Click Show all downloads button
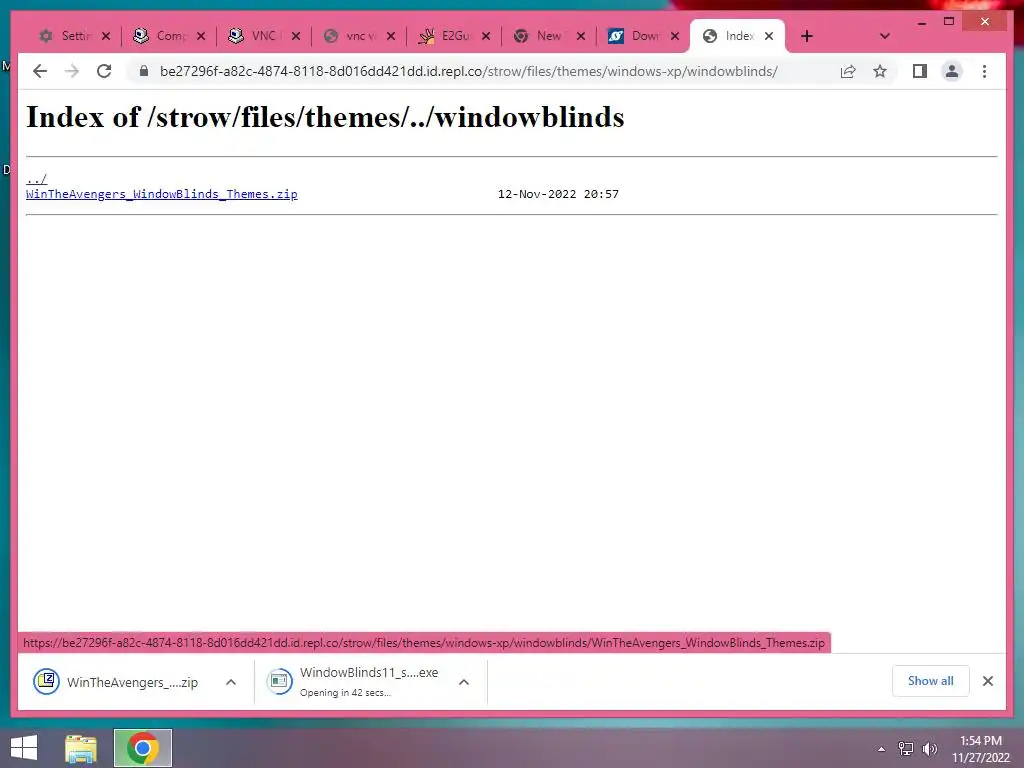The width and height of the screenshot is (1024, 768). pos(931,681)
